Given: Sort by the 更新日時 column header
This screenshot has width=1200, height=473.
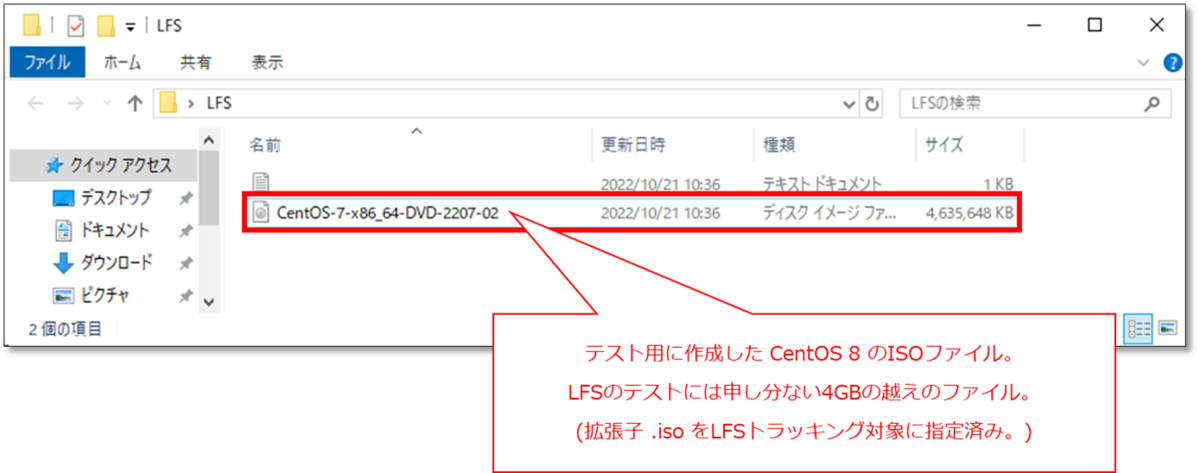Looking at the screenshot, I should tap(632, 145).
